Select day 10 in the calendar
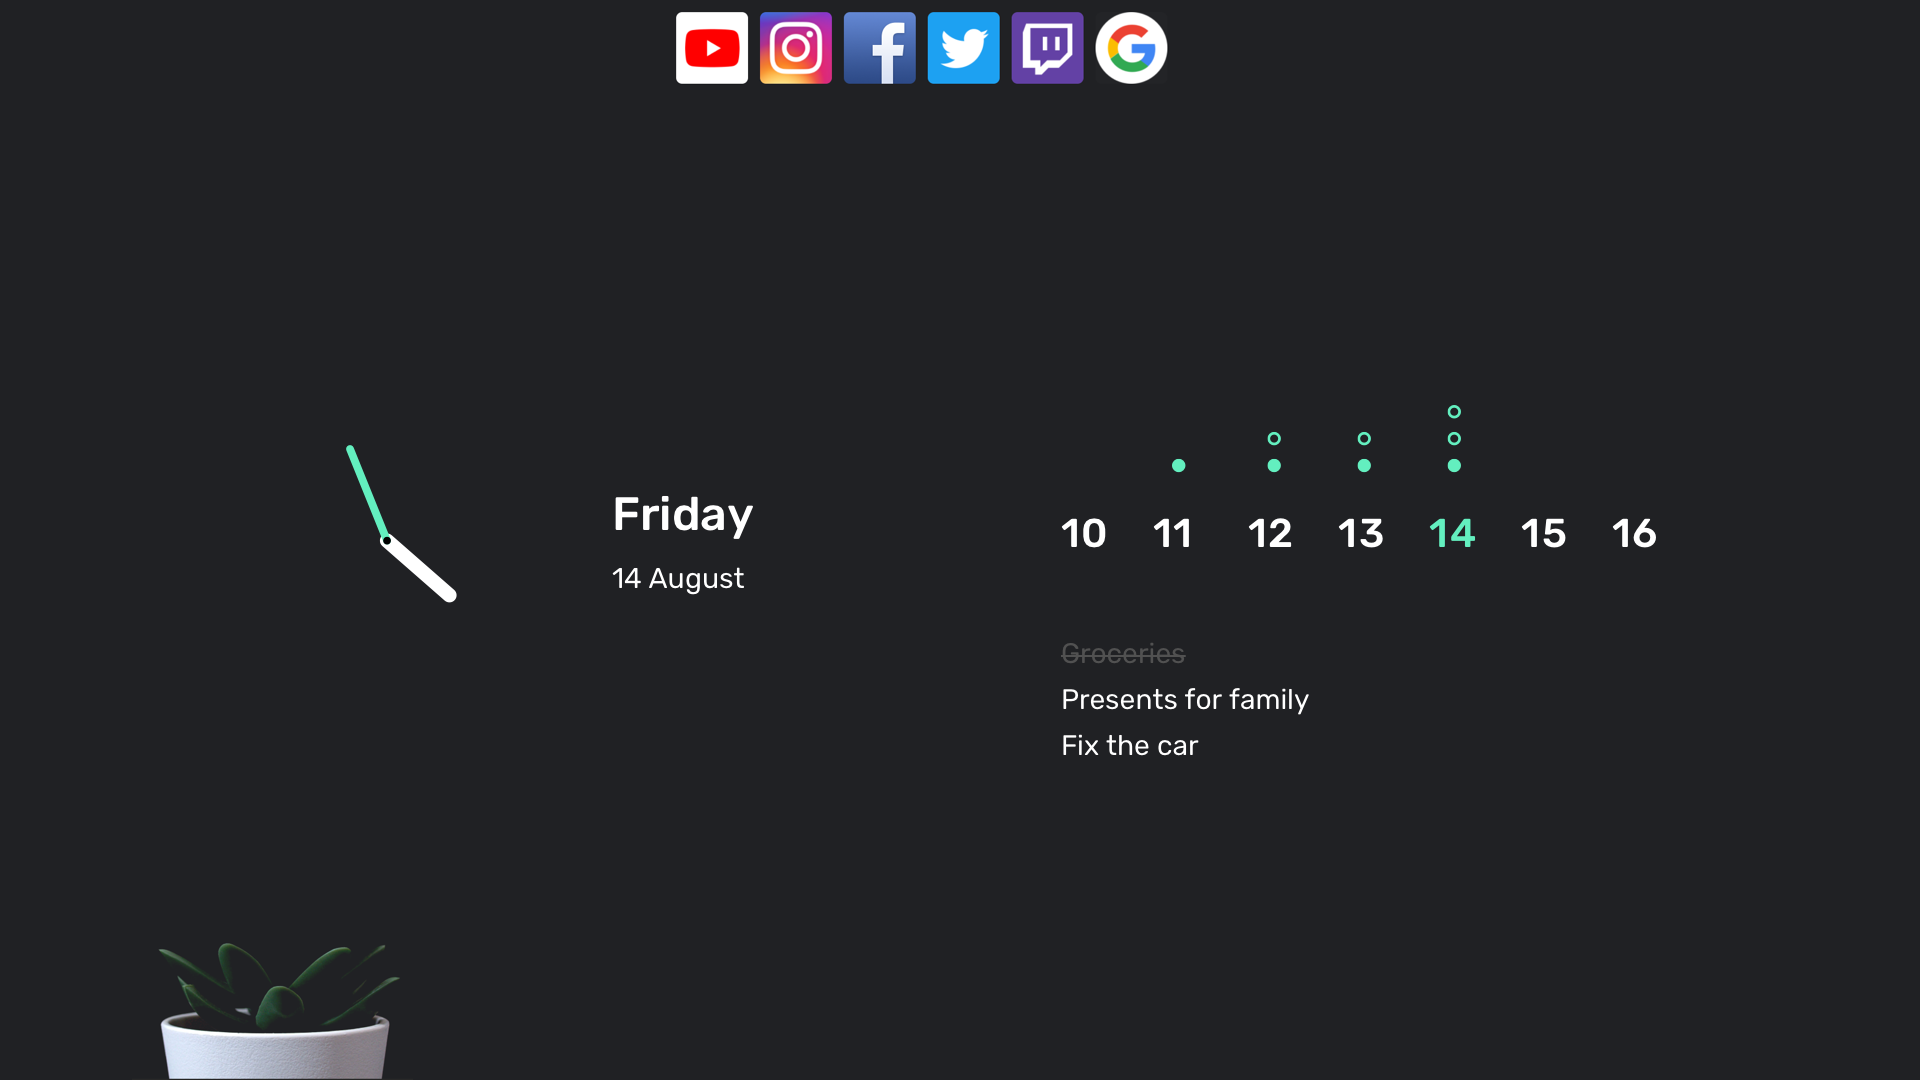 [1083, 533]
